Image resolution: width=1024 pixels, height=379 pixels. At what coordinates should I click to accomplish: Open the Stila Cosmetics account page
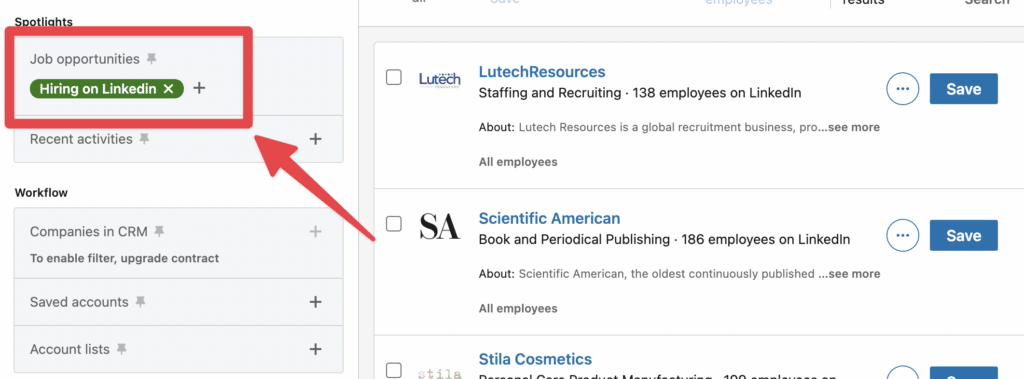(535, 359)
